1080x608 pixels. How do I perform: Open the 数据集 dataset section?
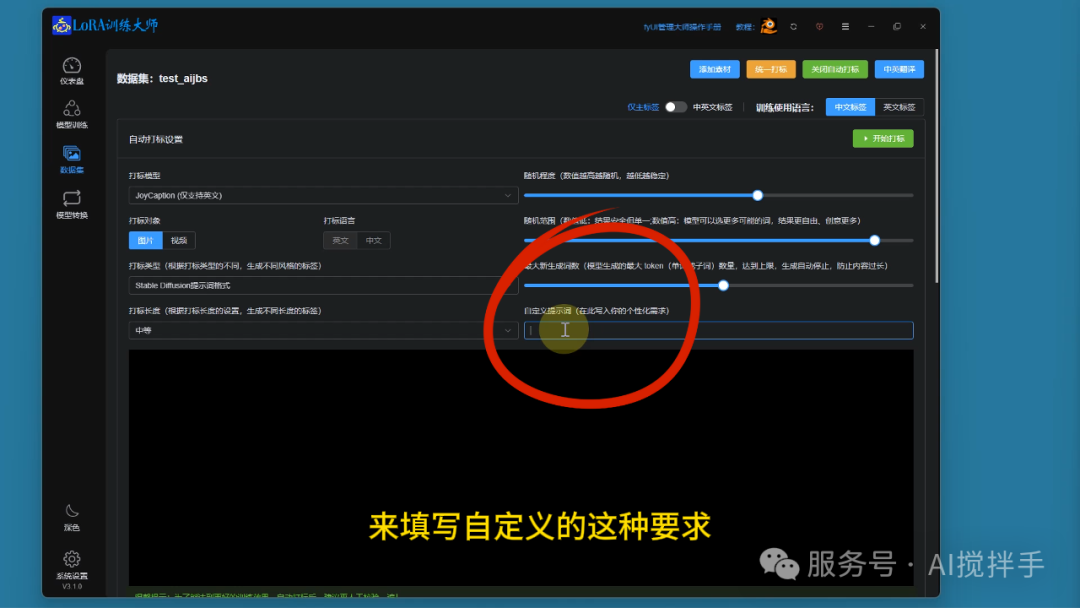72,160
